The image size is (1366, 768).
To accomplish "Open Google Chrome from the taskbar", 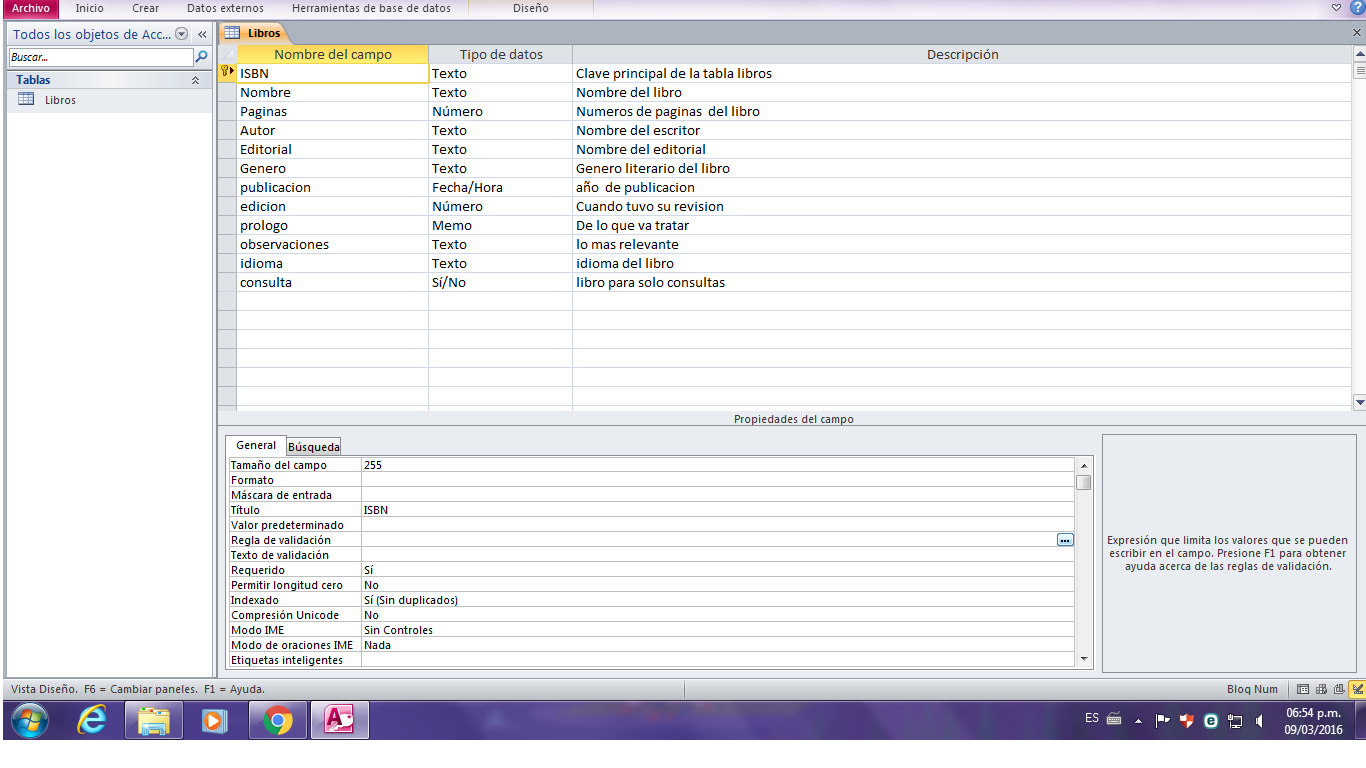I will (277, 720).
